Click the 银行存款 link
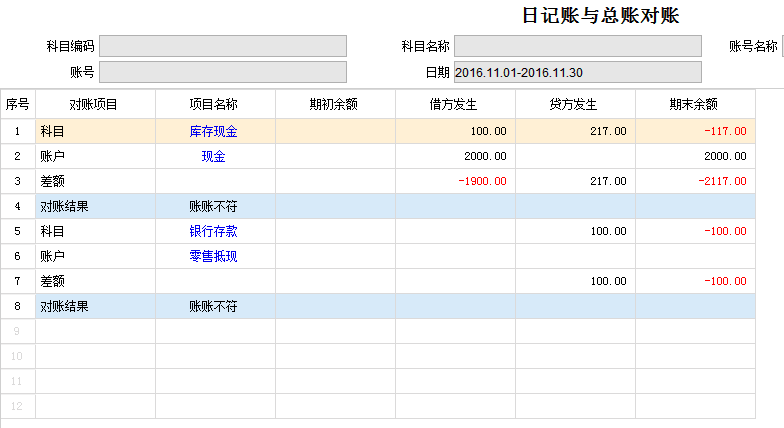The image size is (784, 428). tap(213, 231)
